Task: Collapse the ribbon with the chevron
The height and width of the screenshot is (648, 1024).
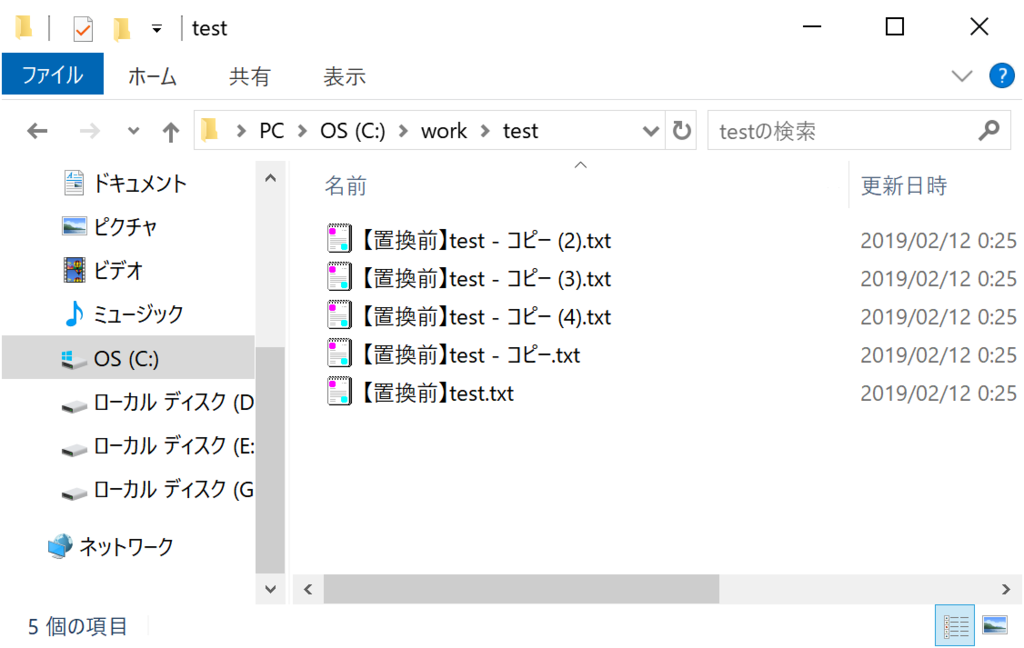Action: coord(961,75)
